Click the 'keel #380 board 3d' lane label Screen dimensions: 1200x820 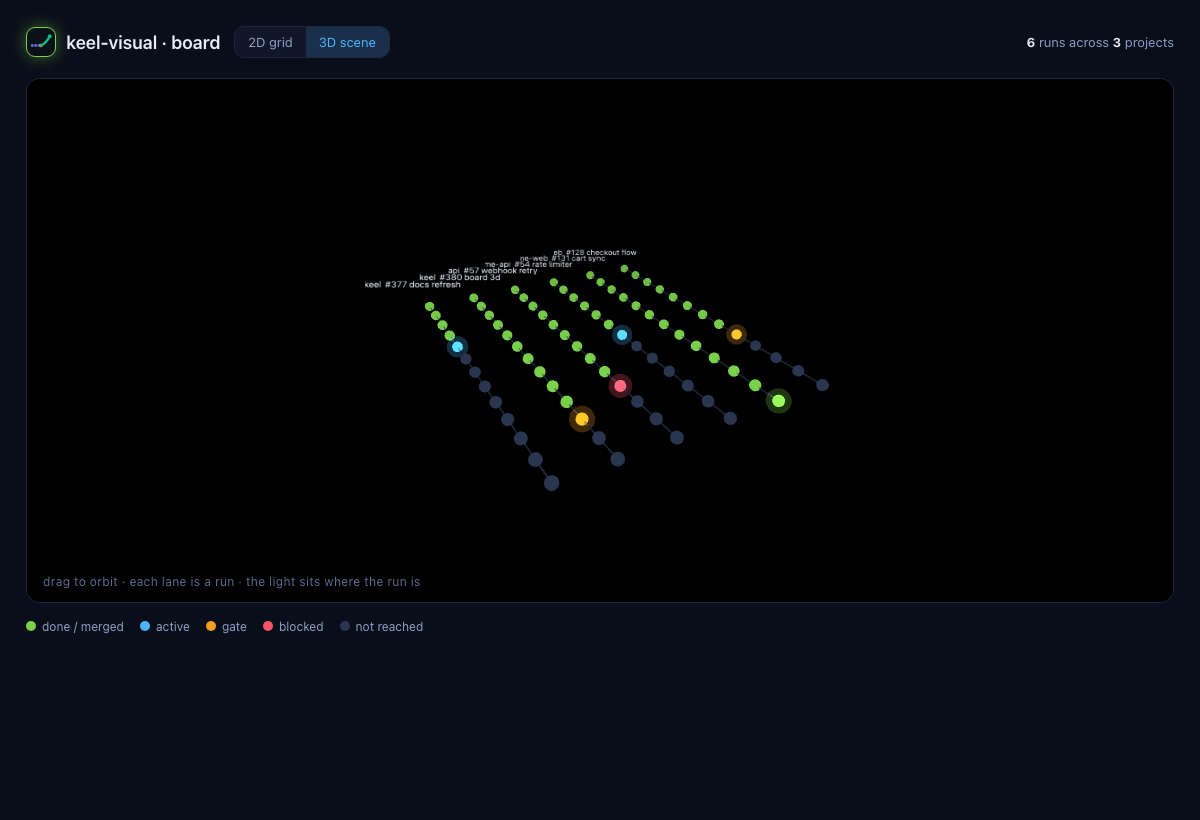pos(459,277)
